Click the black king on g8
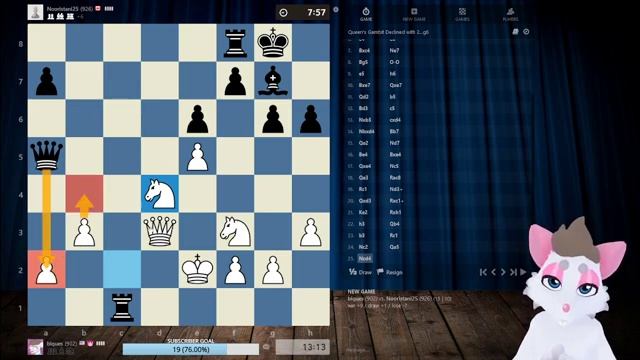This screenshot has height=360, width=640. (273, 43)
